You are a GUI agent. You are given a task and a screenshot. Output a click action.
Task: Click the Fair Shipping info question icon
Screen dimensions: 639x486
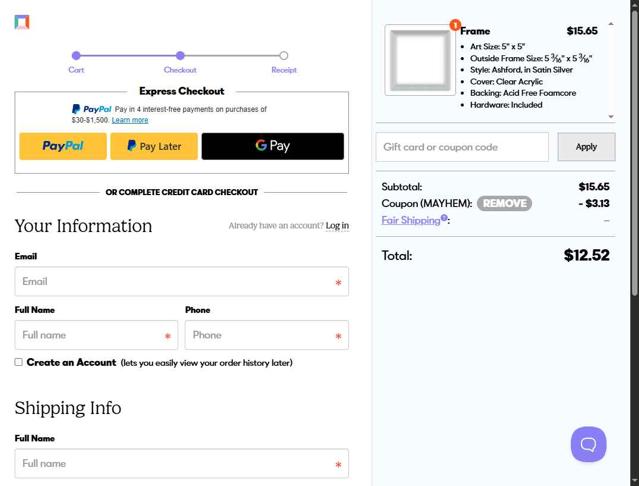coord(444,218)
